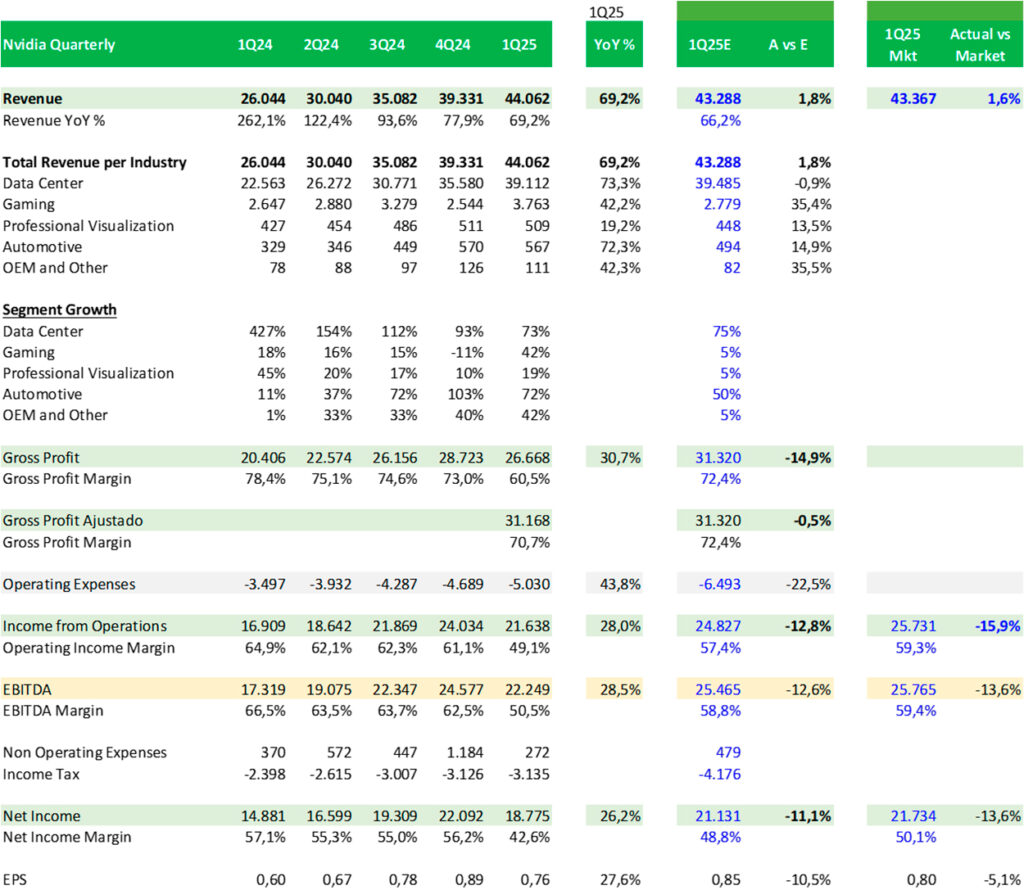Select the Automotive segment growth 4Q24 cell 103%
This screenshot has width=1024, height=890.
point(455,394)
